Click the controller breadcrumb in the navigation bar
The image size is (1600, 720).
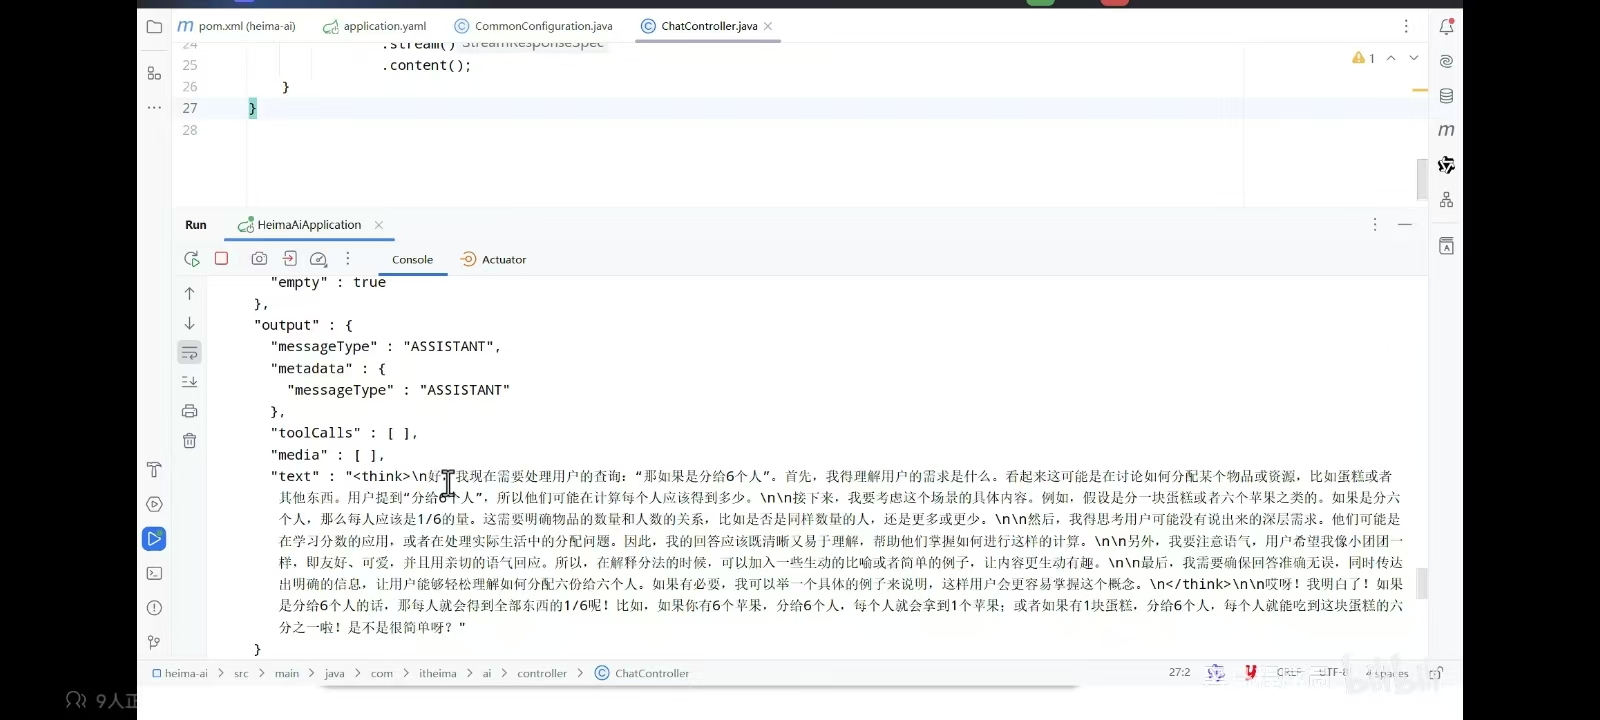[542, 673]
